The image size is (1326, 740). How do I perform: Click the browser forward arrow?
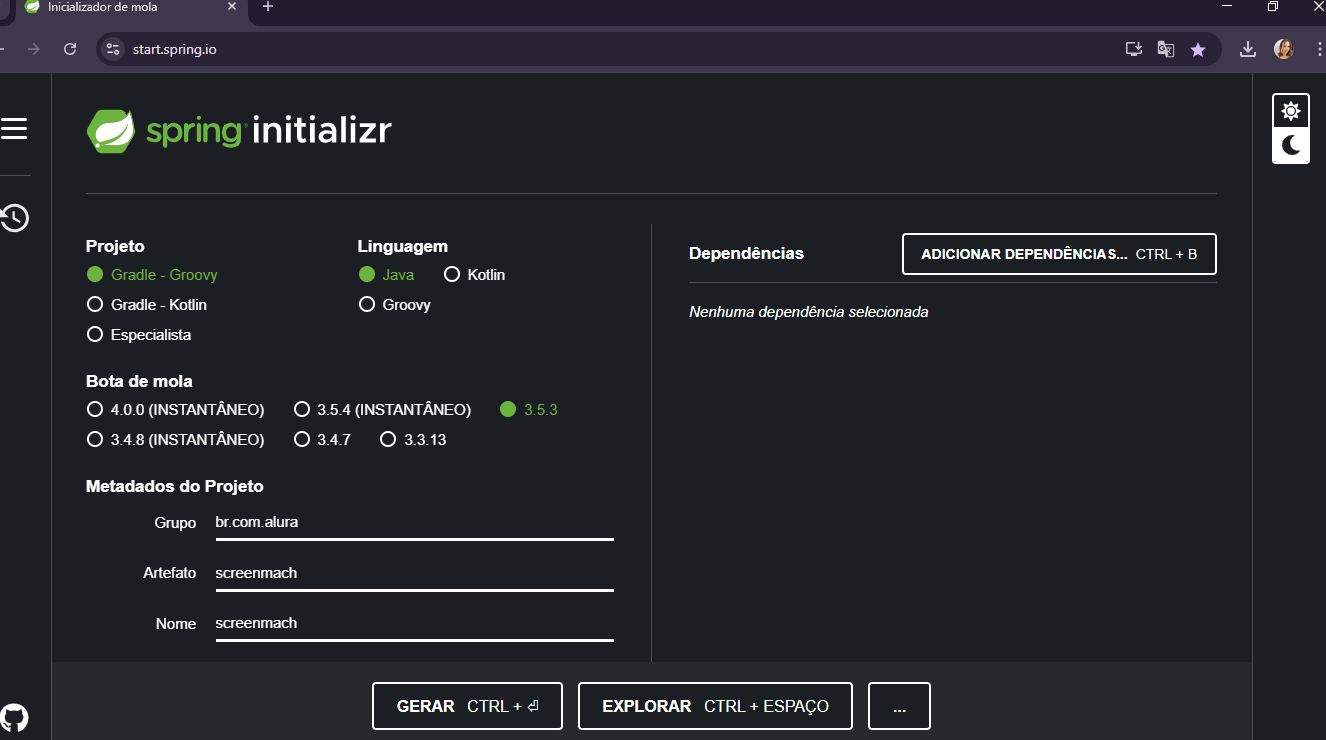pyautogui.click(x=34, y=49)
